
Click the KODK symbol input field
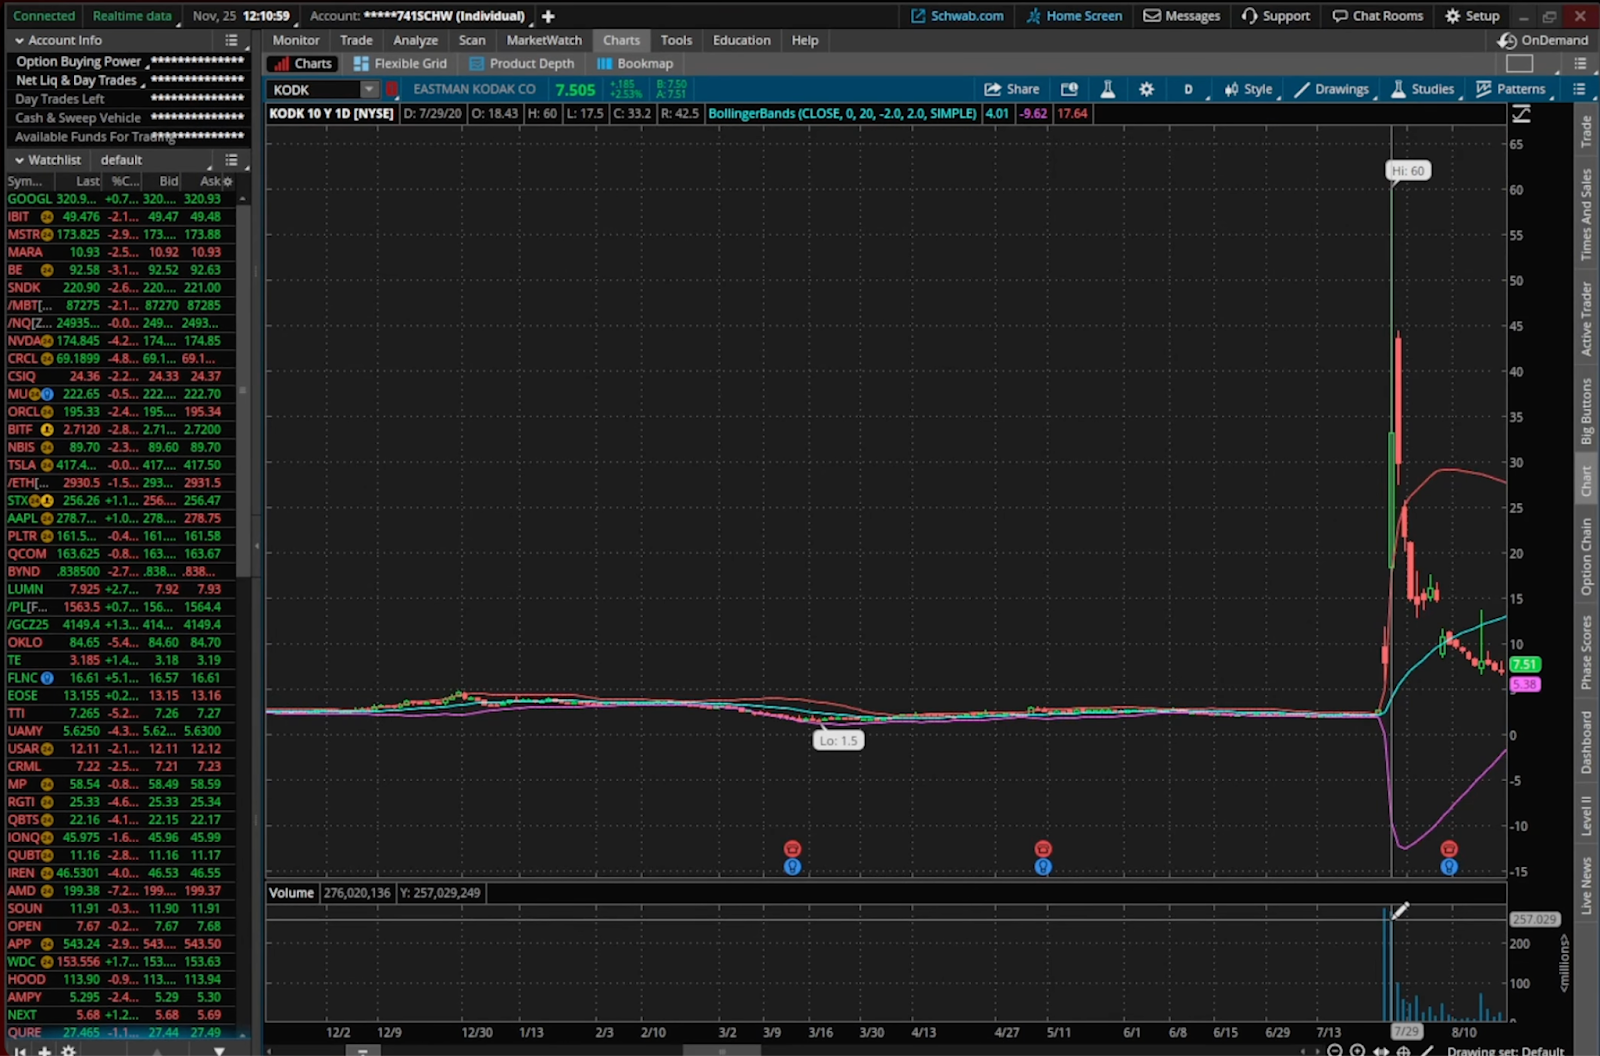pos(313,89)
